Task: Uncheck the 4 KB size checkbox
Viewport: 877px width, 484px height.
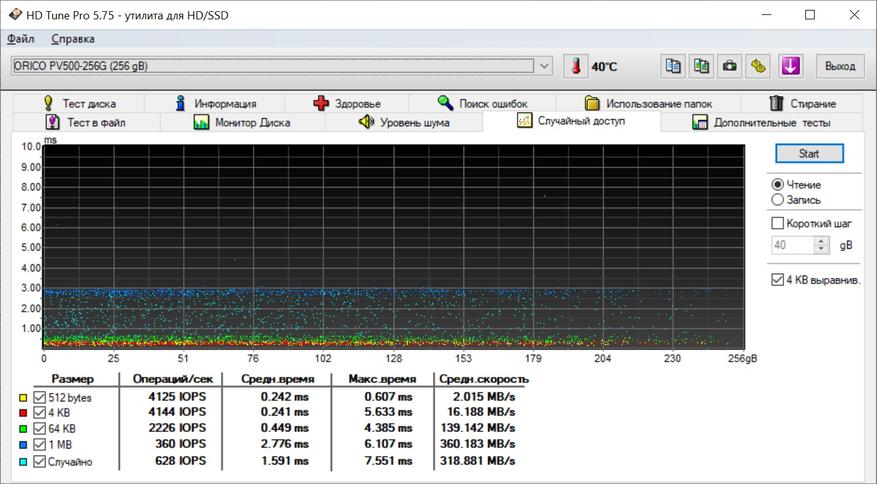Action: (39, 413)
